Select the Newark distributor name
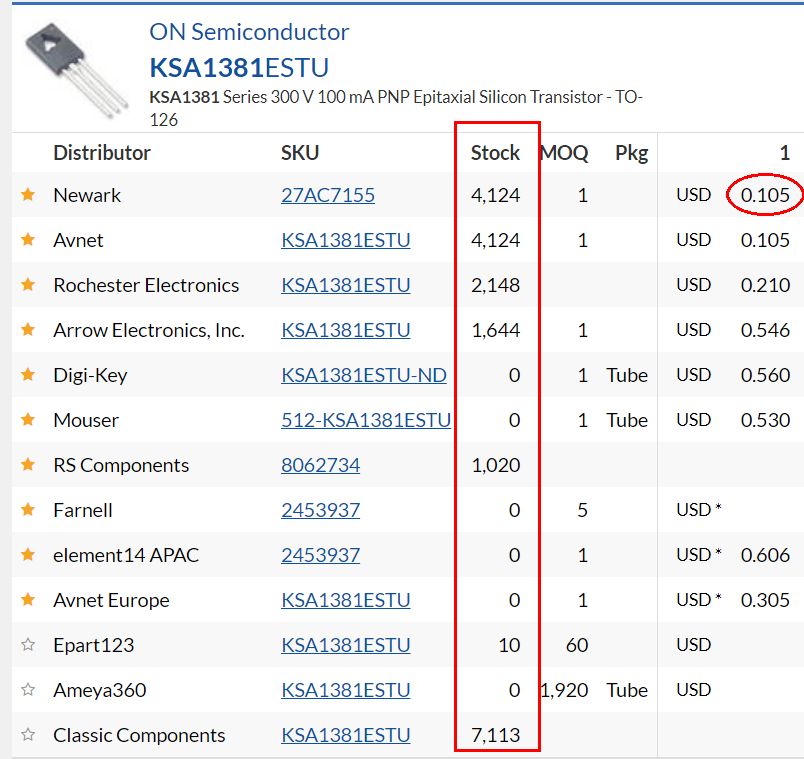Image resolution: width=804 pixels, height=759 pixels. coord(87,195)
